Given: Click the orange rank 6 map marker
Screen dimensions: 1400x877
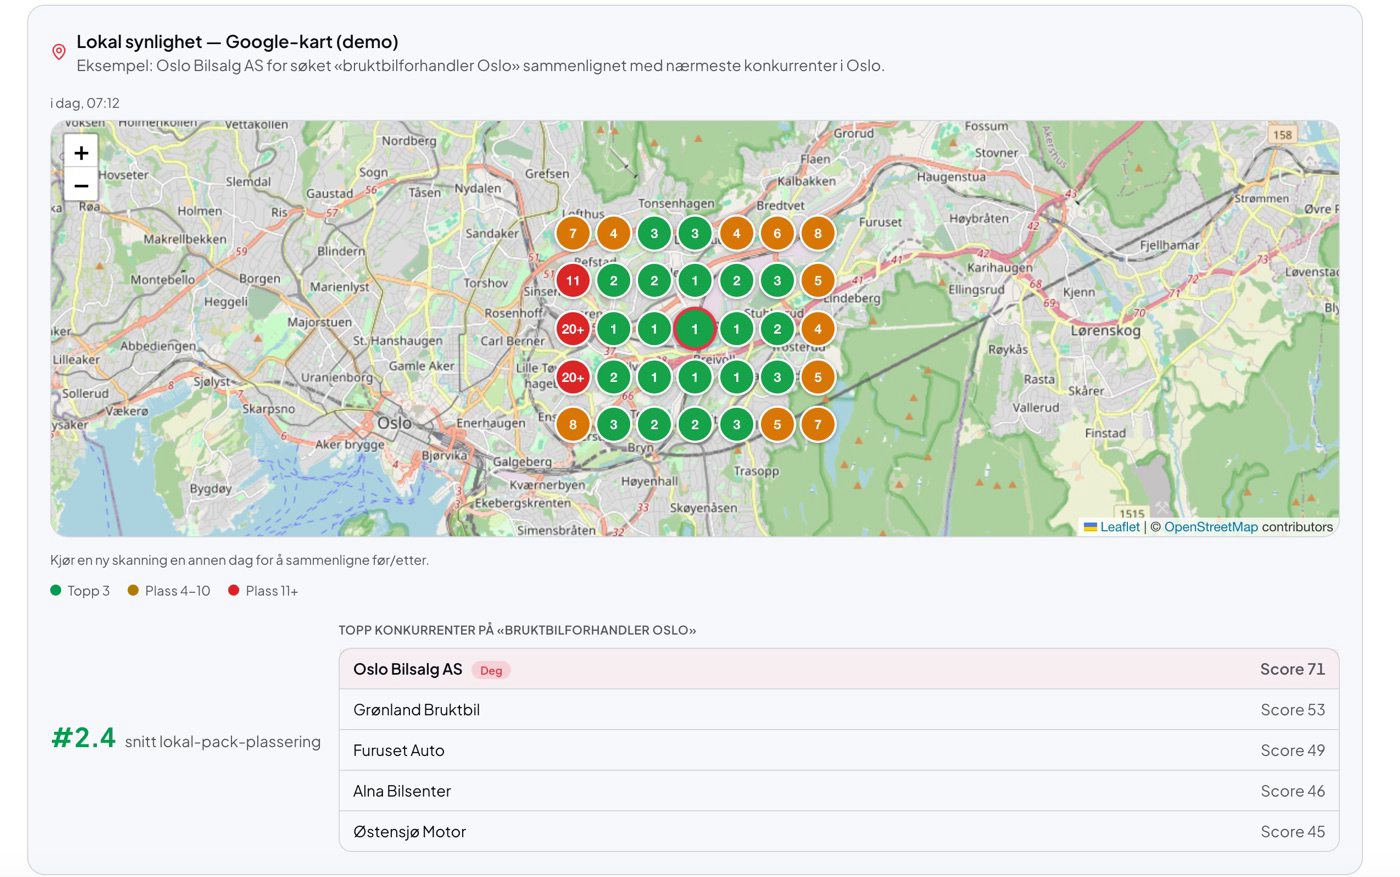Looking at the screenshot, I should 777,234.
